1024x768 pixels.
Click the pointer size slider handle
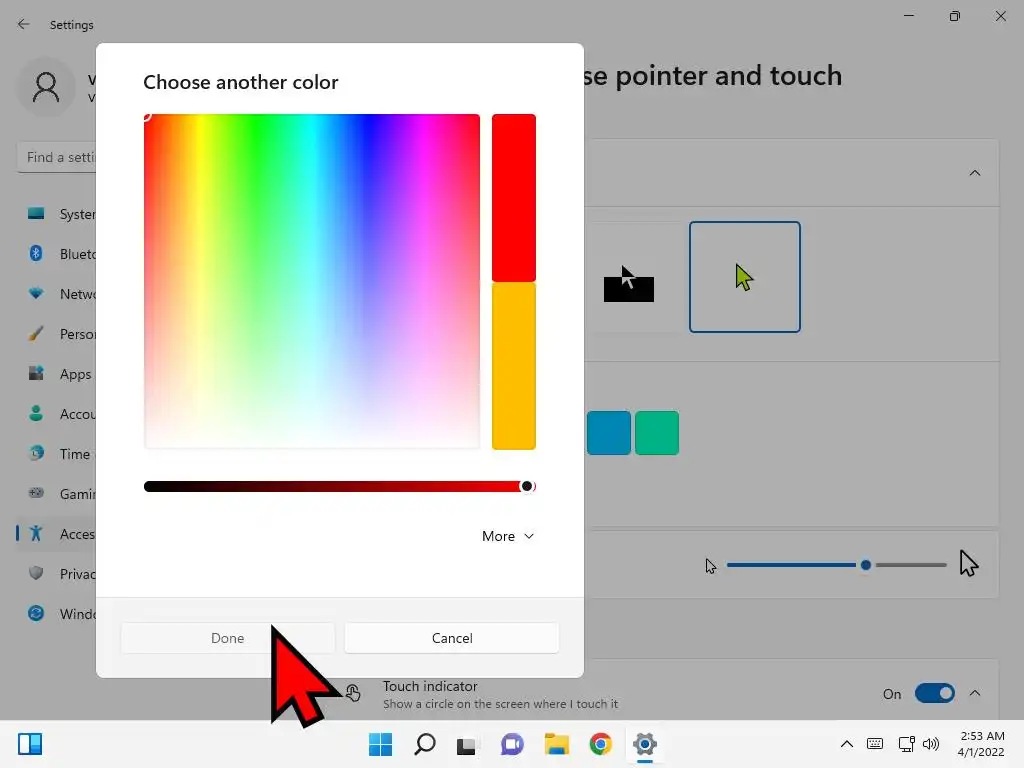tap(866, 565)
